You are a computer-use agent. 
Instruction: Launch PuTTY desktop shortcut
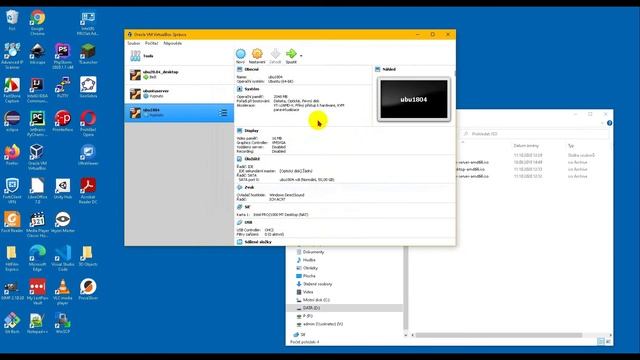click(62, 87)
